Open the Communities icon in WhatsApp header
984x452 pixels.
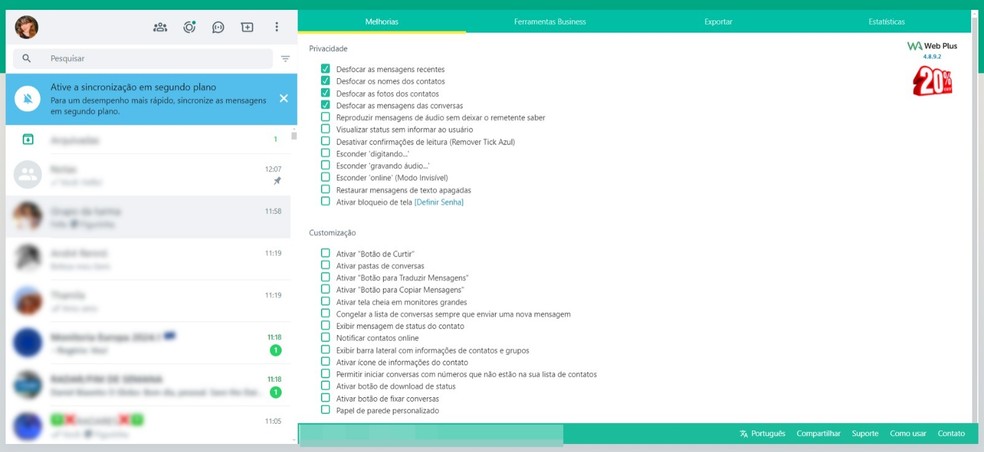pos(160,27)
